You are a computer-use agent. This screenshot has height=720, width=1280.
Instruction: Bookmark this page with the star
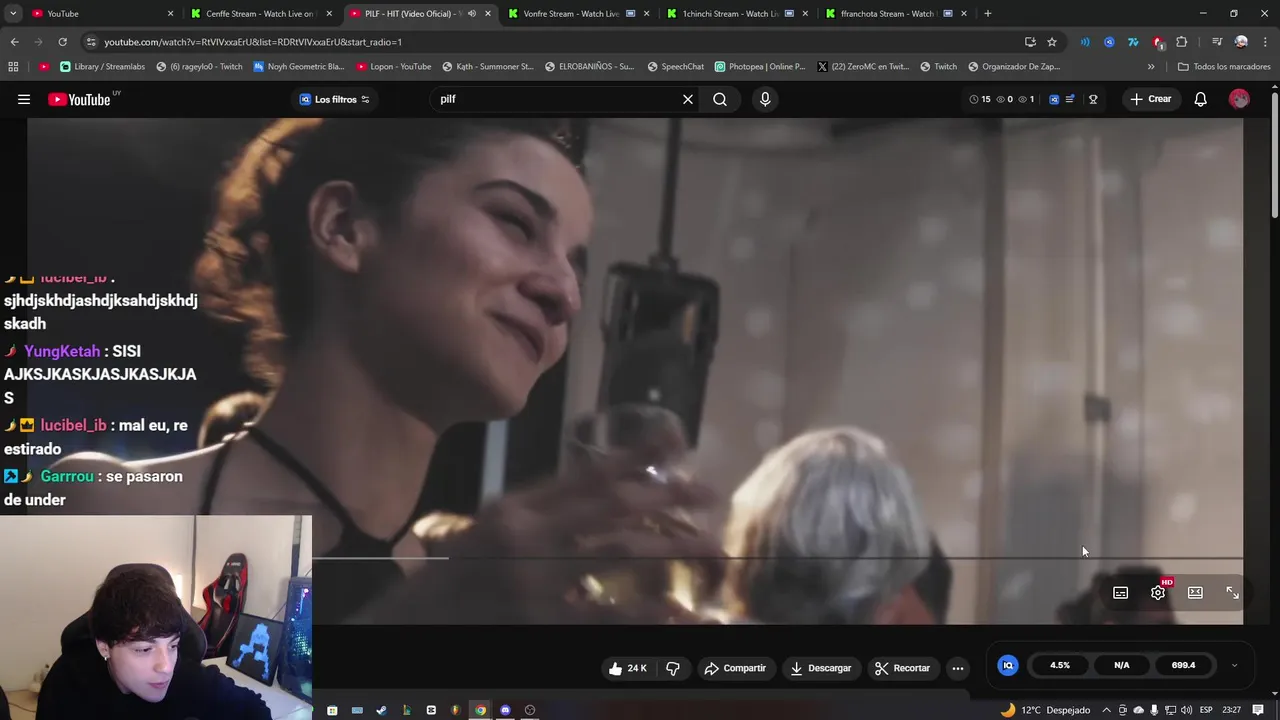[x=1052, y=42]
